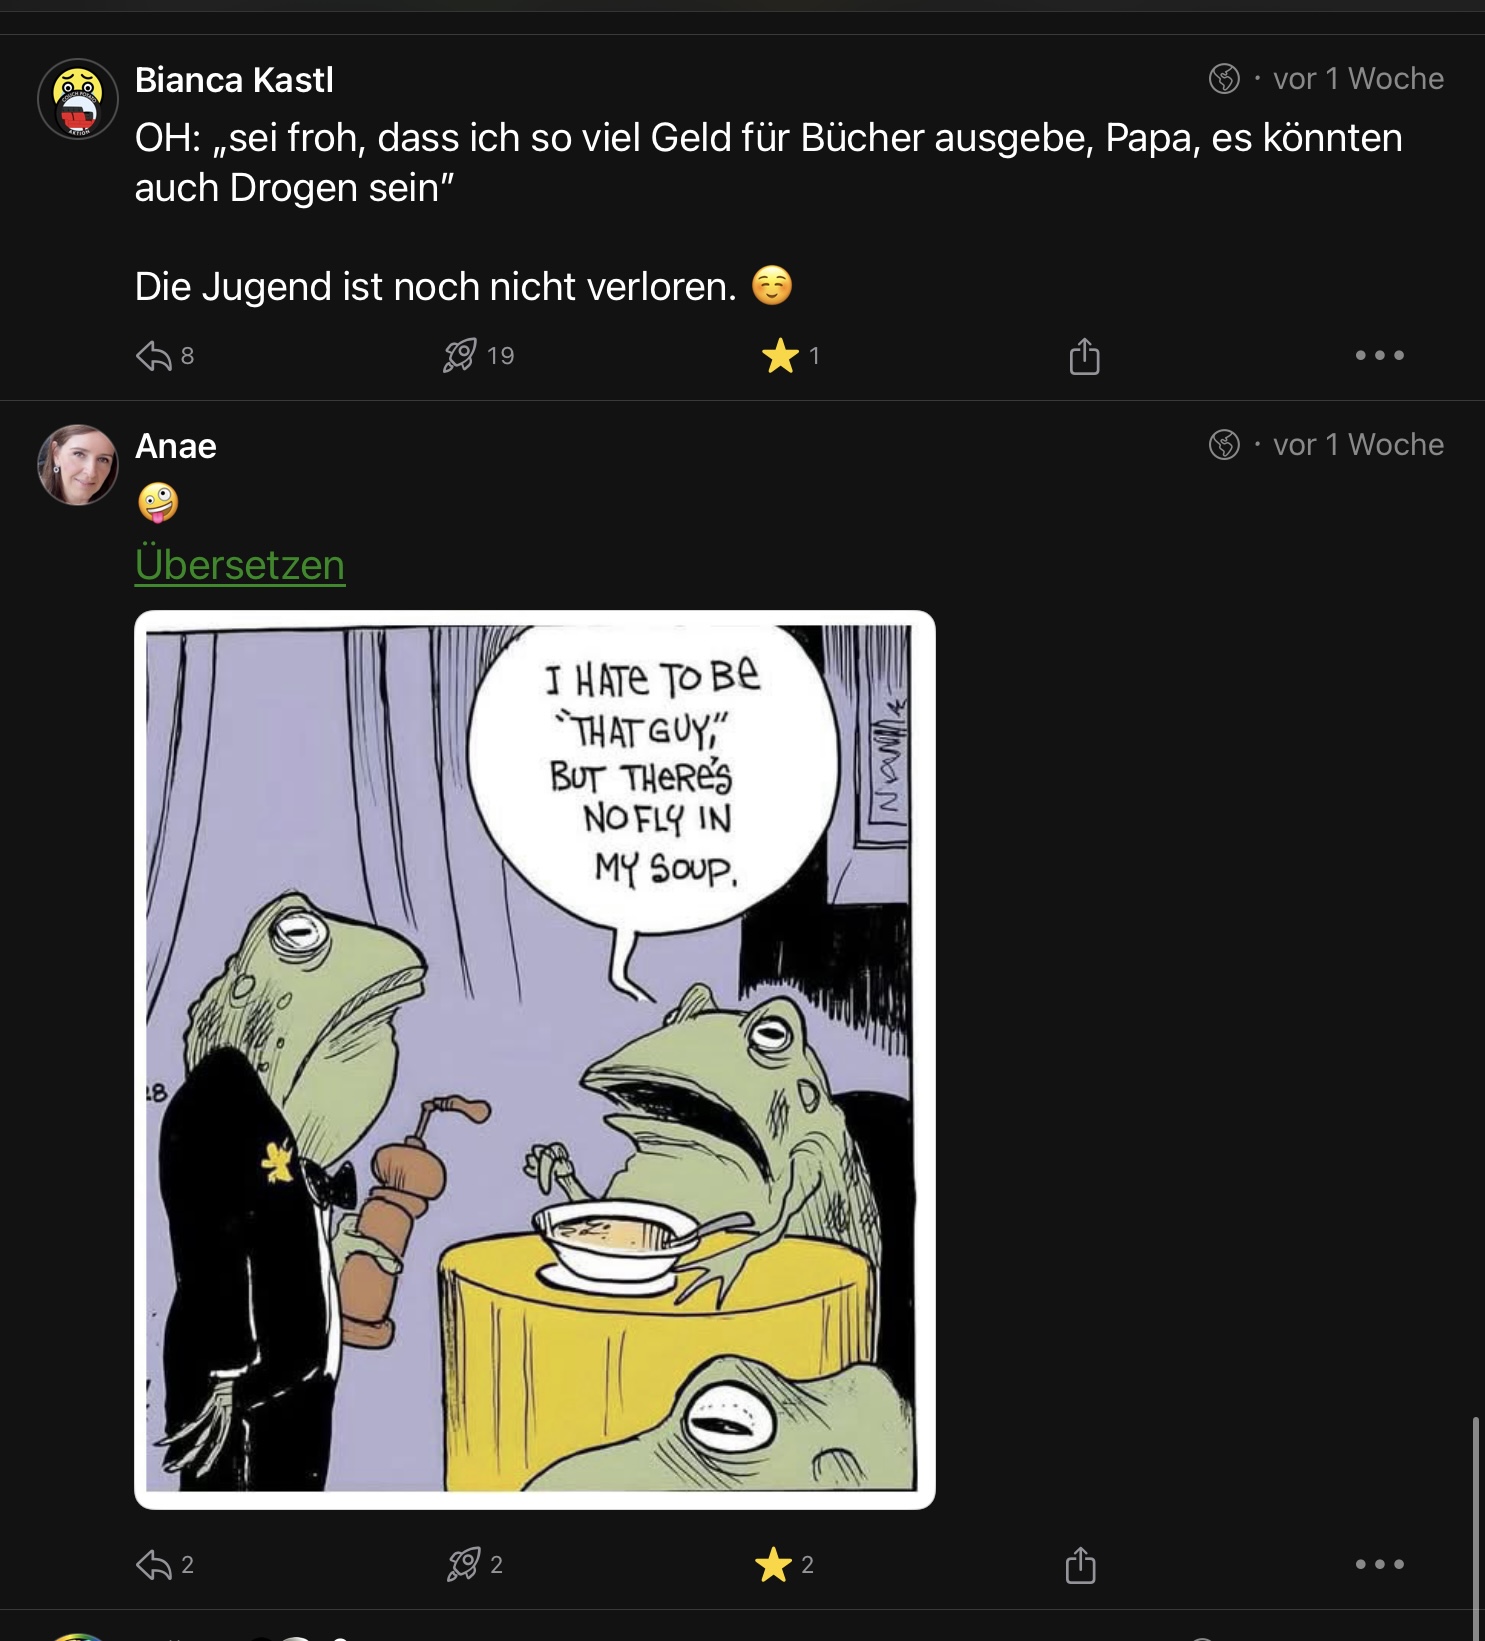Open more options for Anae's post
The height and width of the screenshot is (1641, 1485).
click(1379, 1565)
